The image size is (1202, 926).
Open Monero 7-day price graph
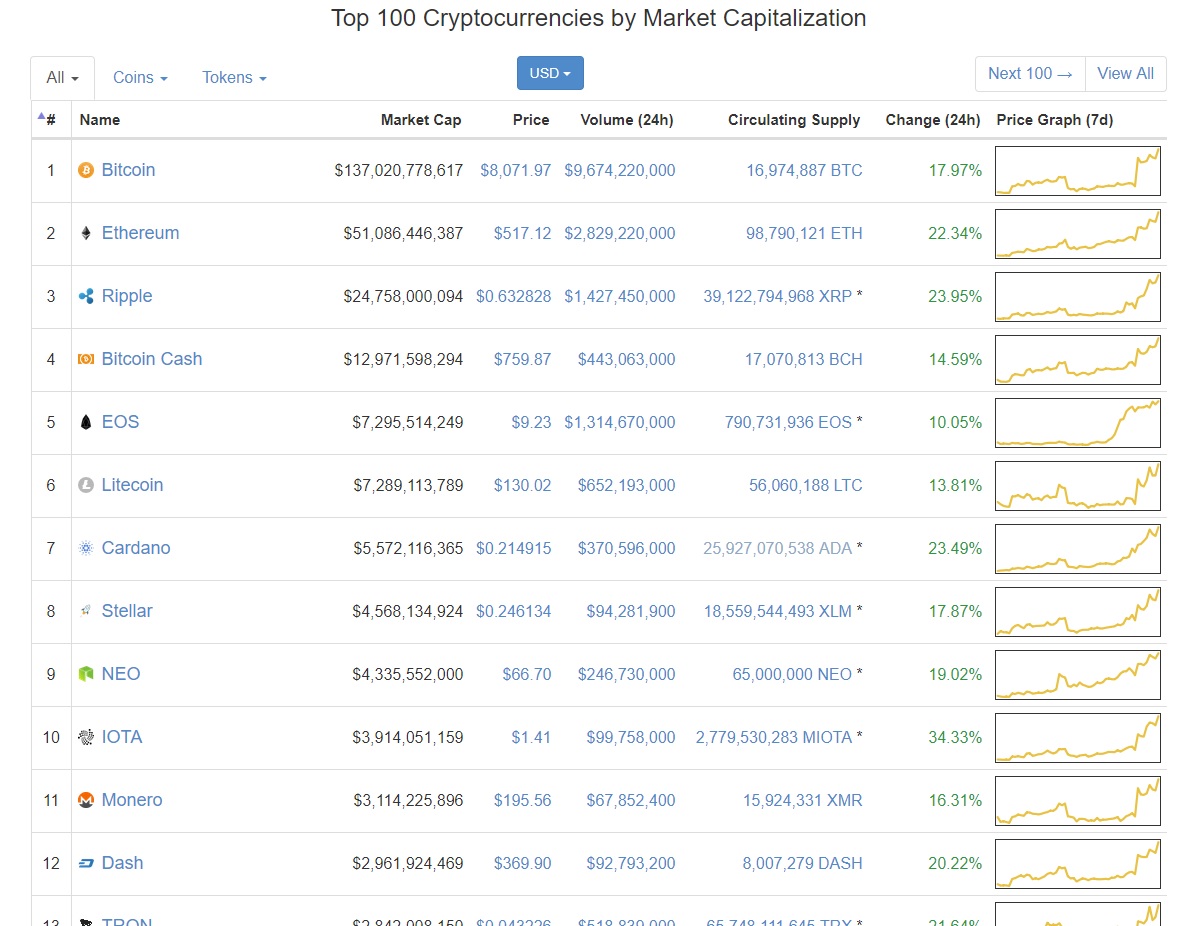click(1078, 801)
